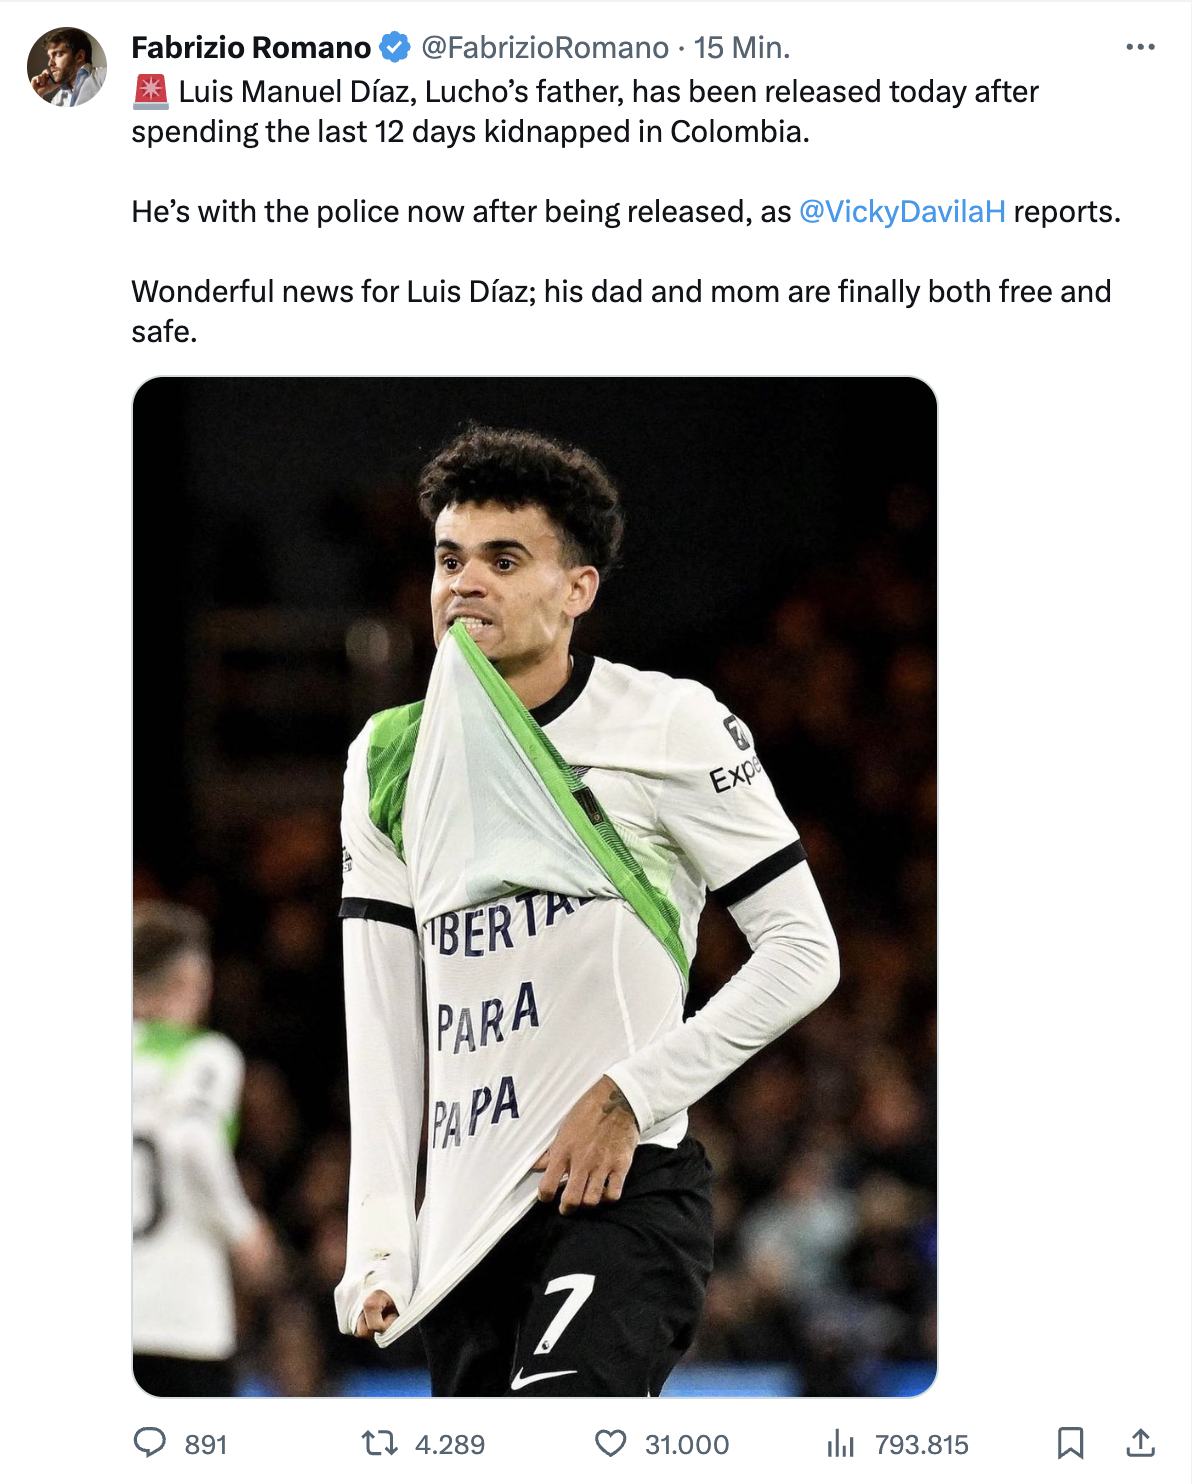Click the tweet text about Luis Manuel Díaz
Screen dimensions: 1192x1484
(626, 212)
